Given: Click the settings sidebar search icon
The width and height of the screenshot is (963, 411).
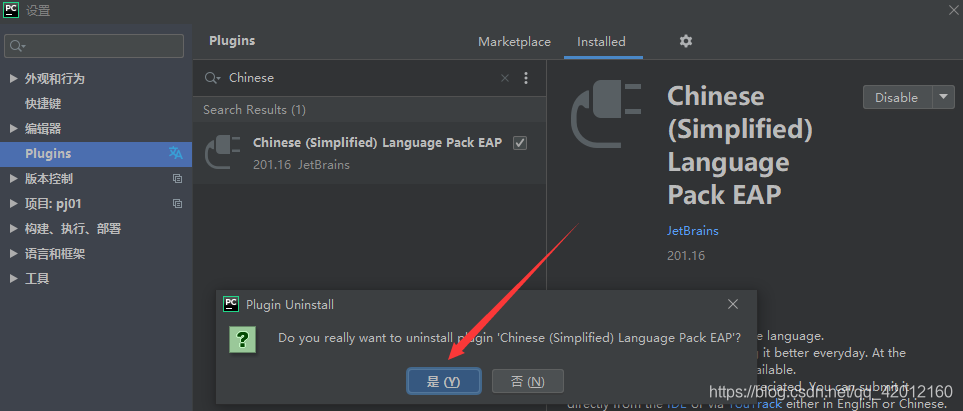Looking at the screenshot, I should (17, 46).
